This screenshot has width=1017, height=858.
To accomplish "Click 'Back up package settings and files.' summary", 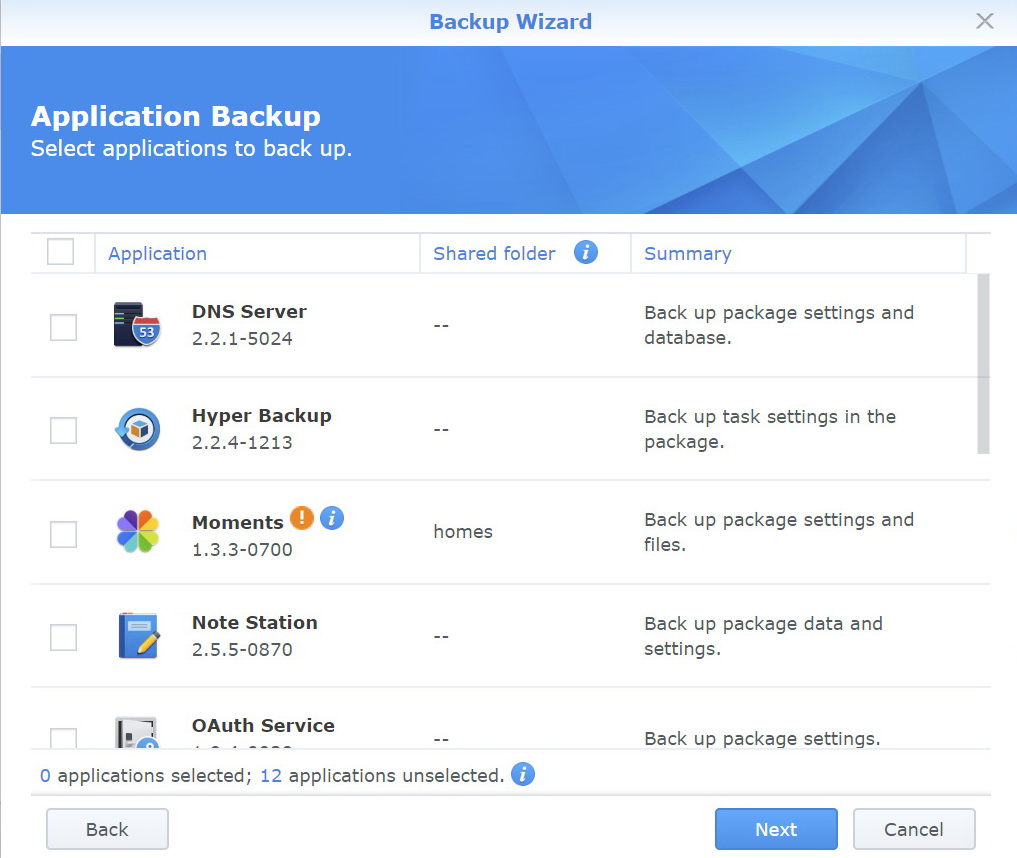I will pyautogui.click(x=779, y=532).
